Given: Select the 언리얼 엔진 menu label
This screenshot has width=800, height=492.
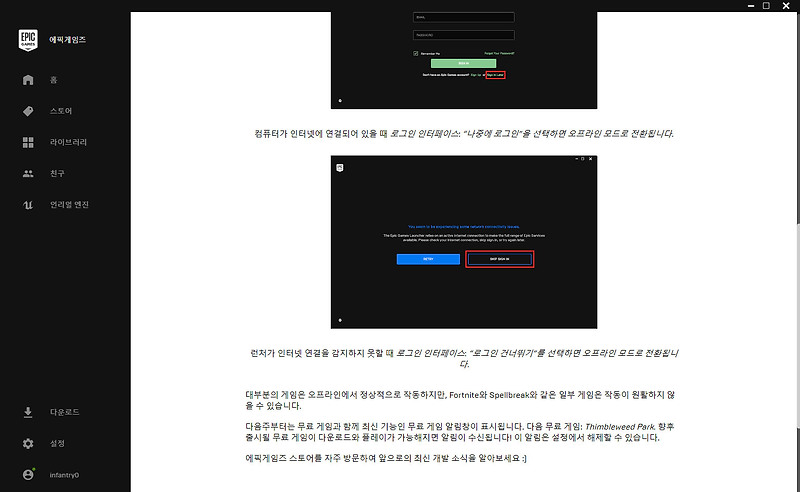Looking at the screenshot, I should pyautogui.click(x=69, y=205).
